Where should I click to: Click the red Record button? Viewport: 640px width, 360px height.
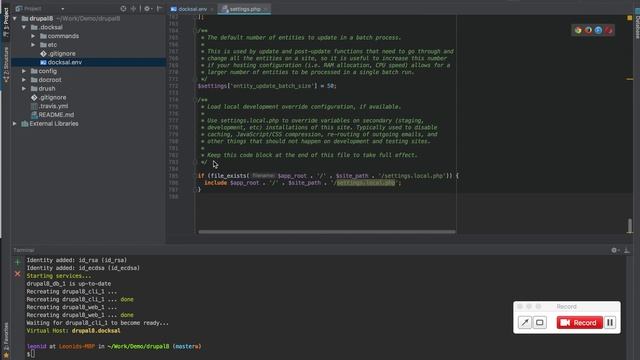580,322
